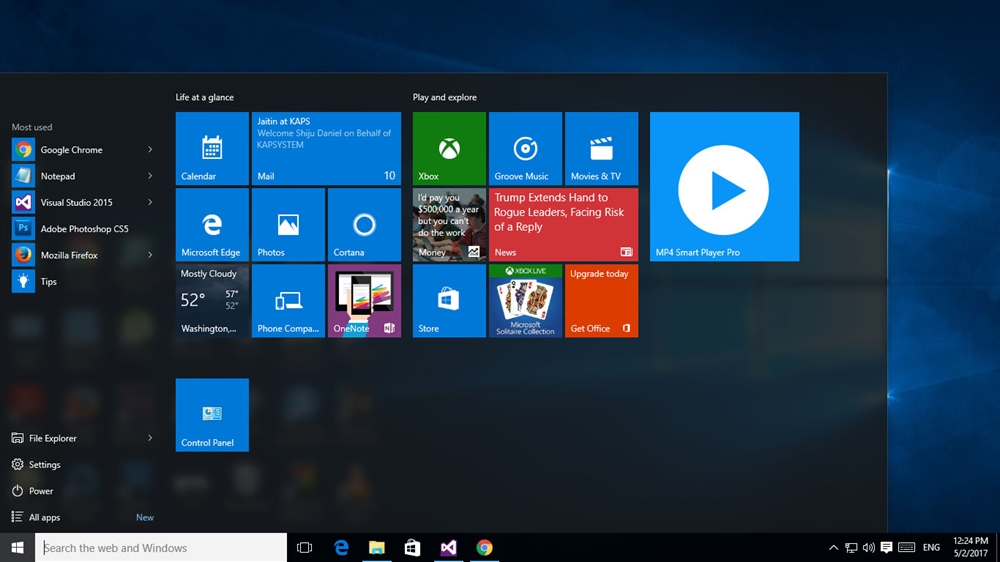Open the Calendar tile

pos(212,149)
